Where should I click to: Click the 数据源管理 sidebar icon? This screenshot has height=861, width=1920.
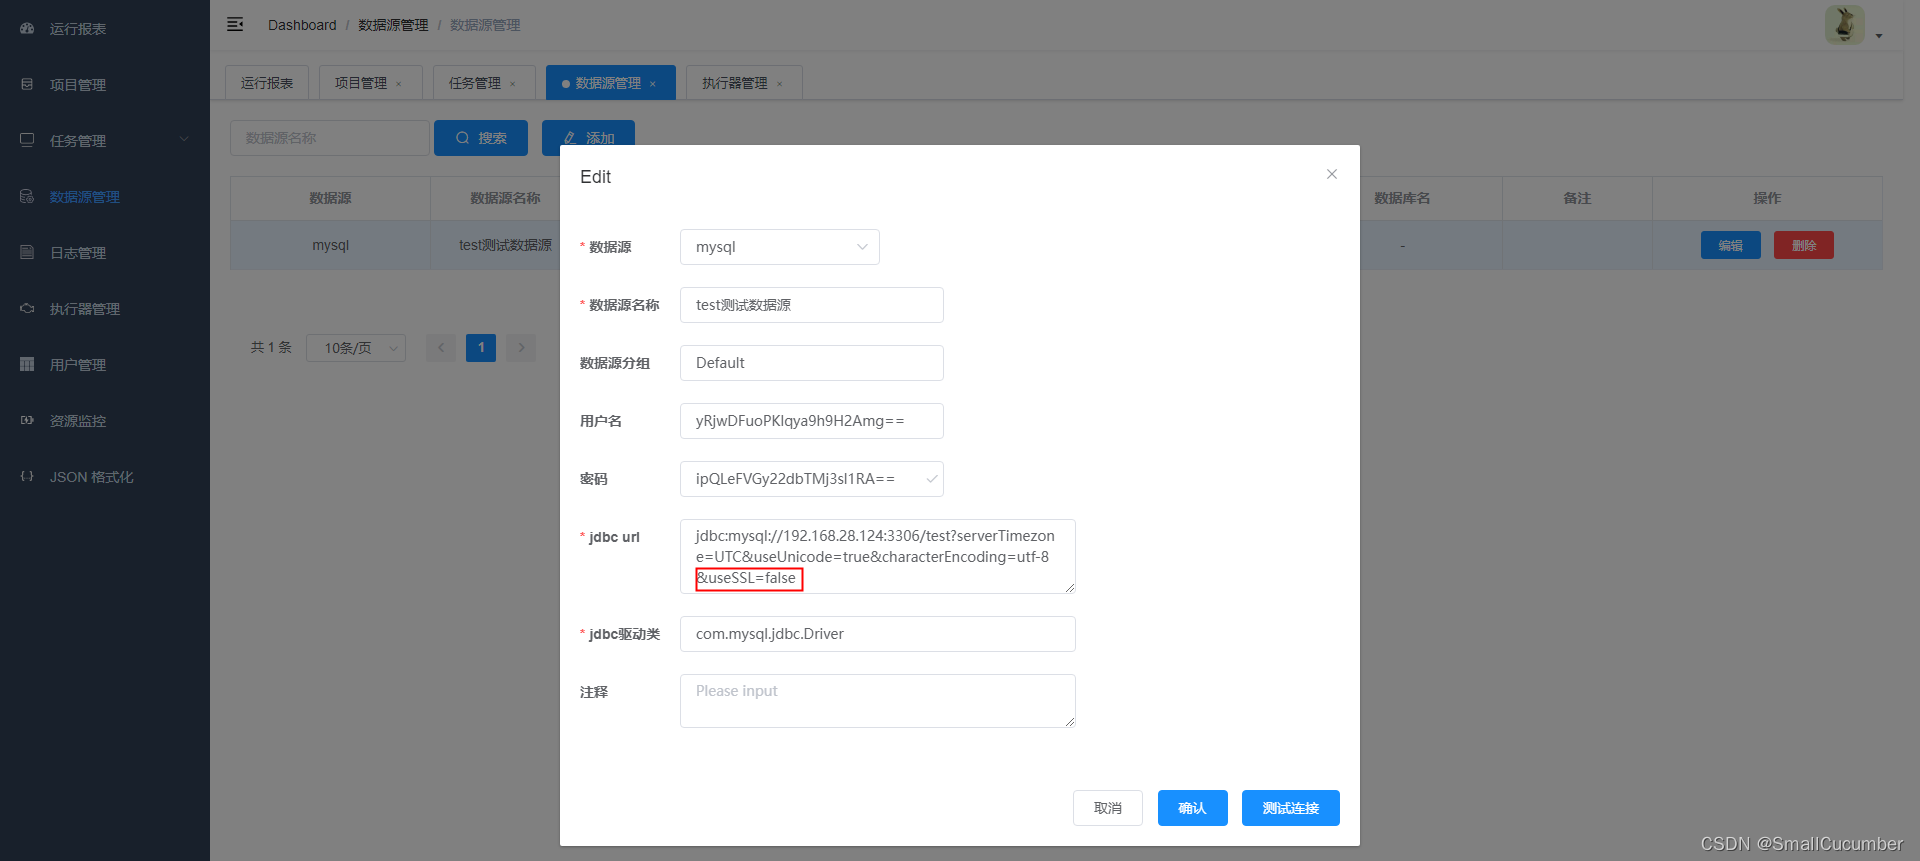tap(27, 197)
